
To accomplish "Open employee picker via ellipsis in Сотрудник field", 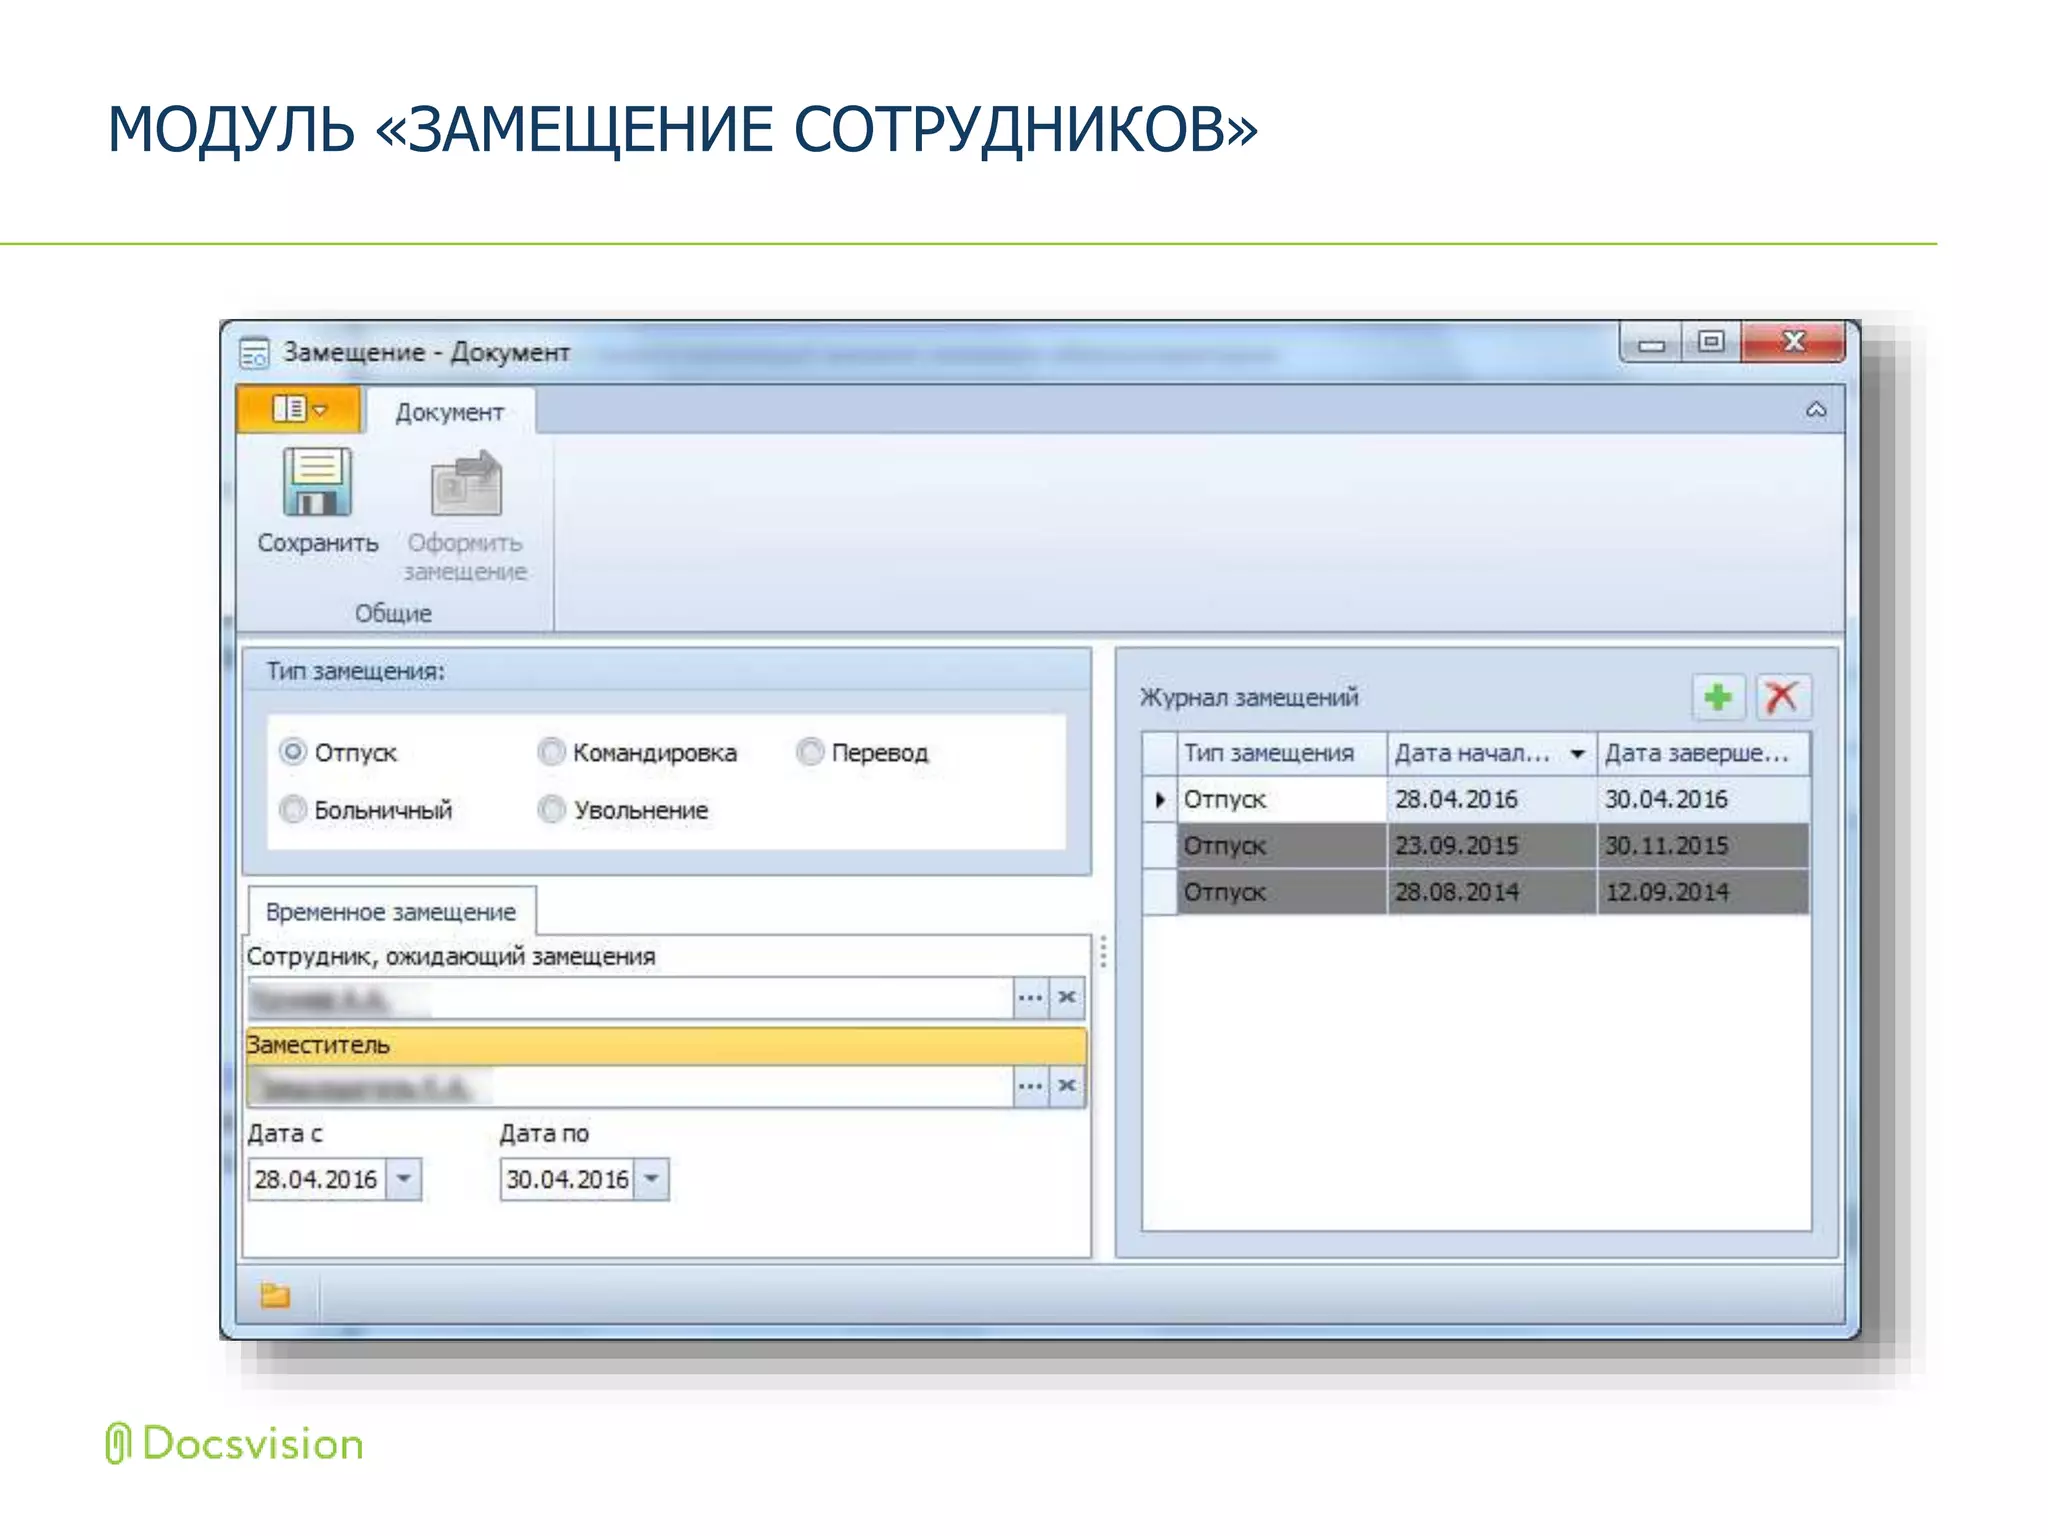I will 1030,998.
